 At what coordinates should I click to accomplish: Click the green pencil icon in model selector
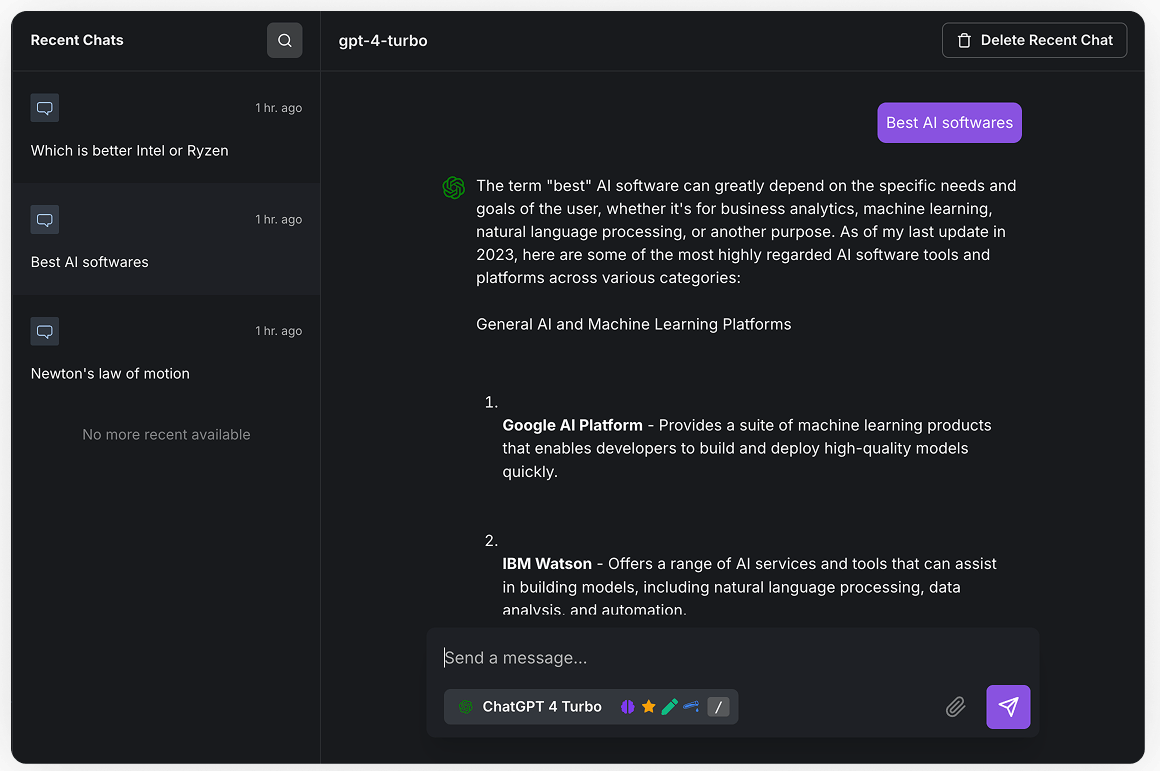click(x=669, y=707)
